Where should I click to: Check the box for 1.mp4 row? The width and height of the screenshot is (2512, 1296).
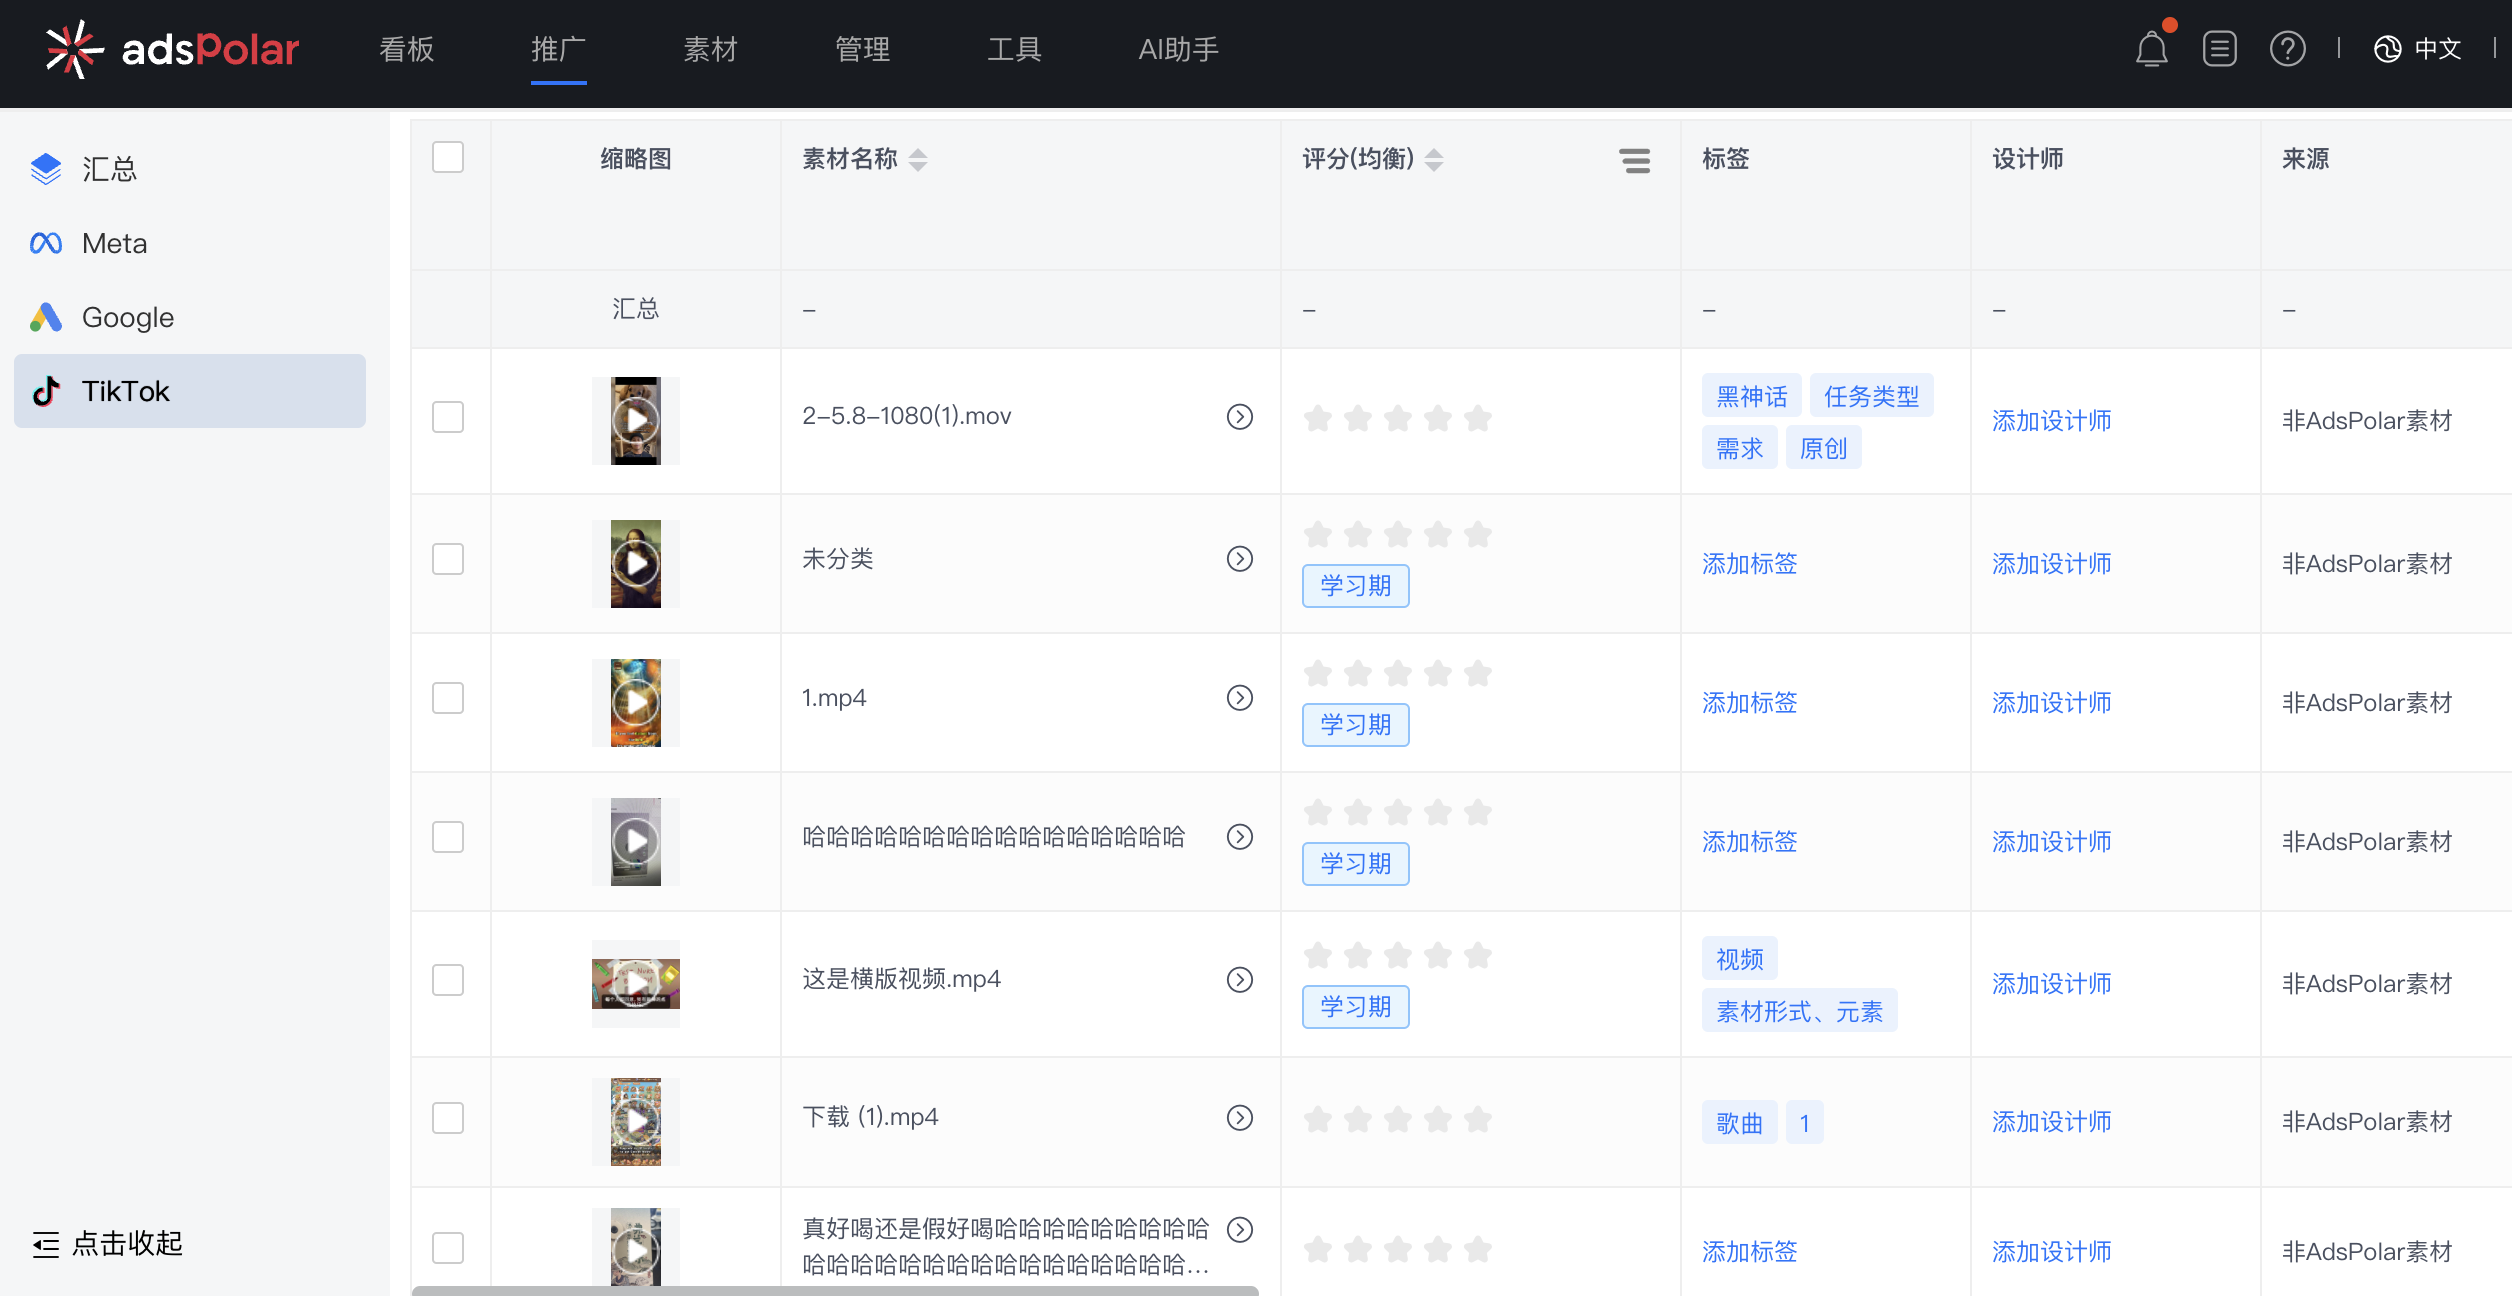pyautogui.click(x=448, y=698)
